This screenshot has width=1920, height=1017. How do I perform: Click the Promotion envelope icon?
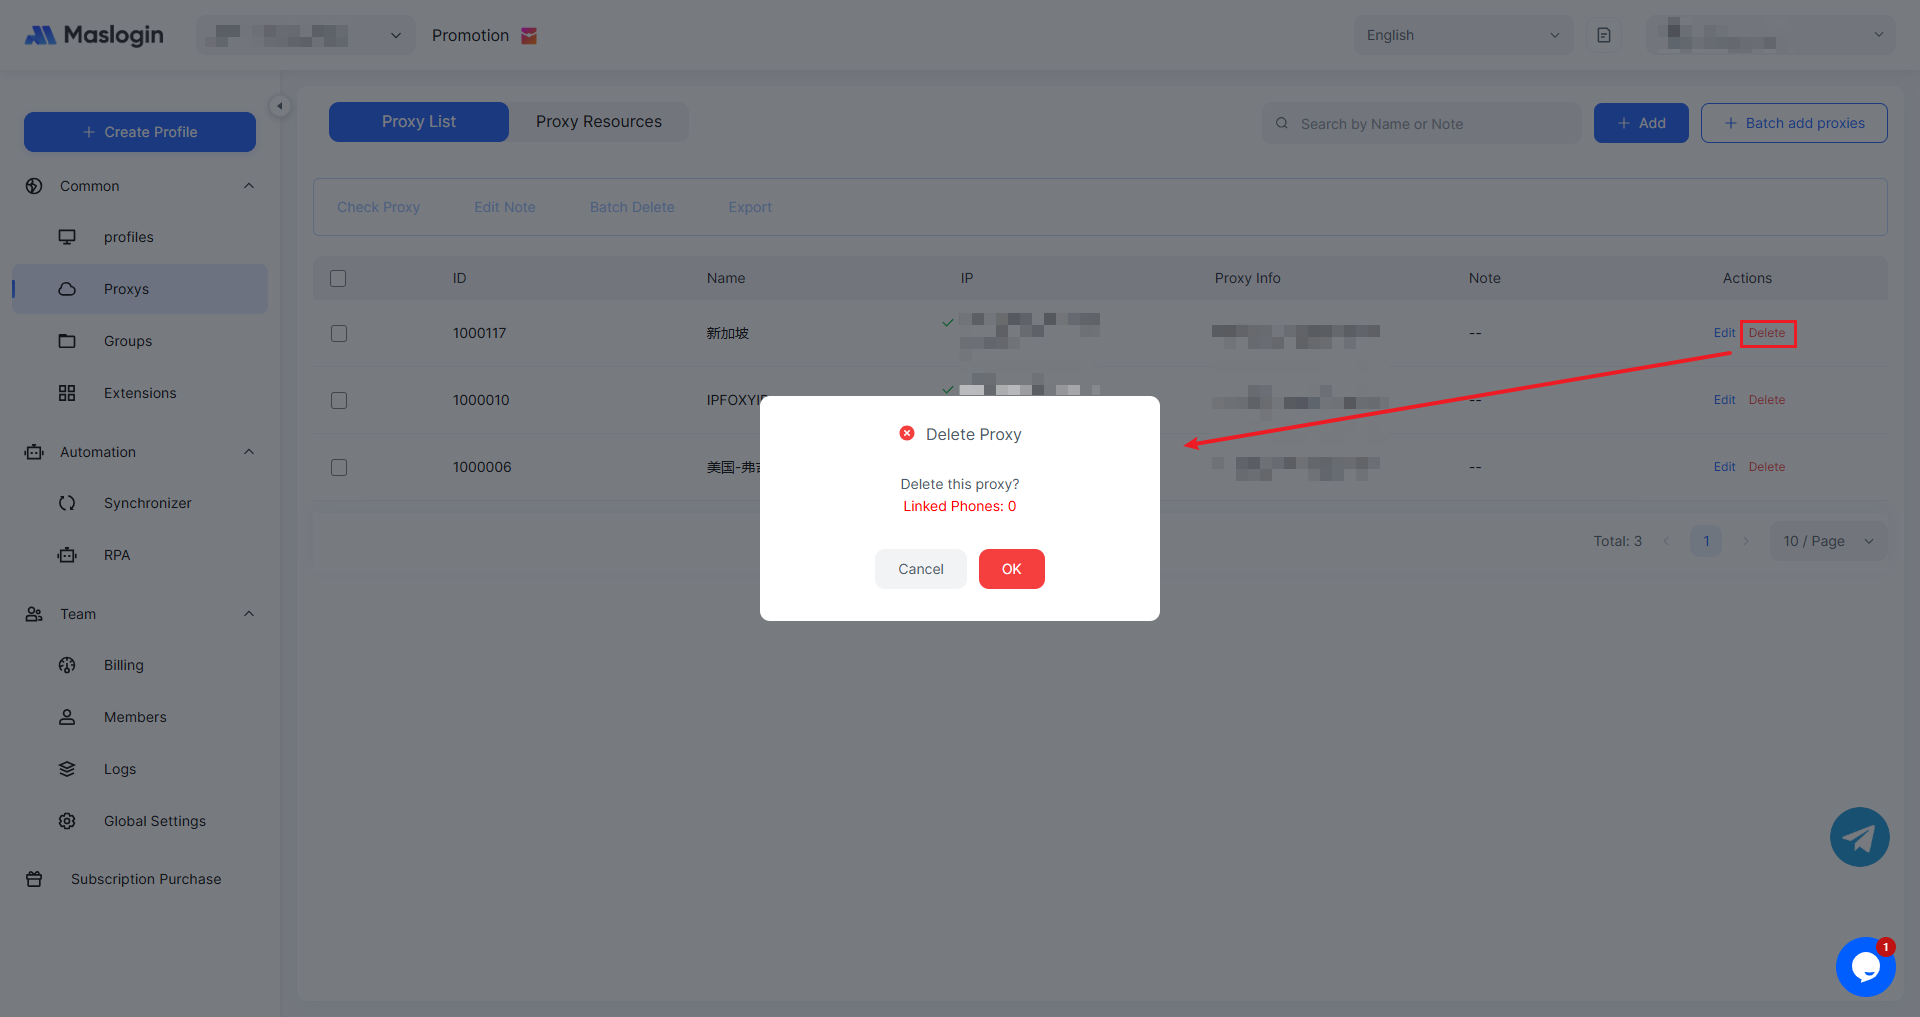pyautogui.click(x=529, y=36)
